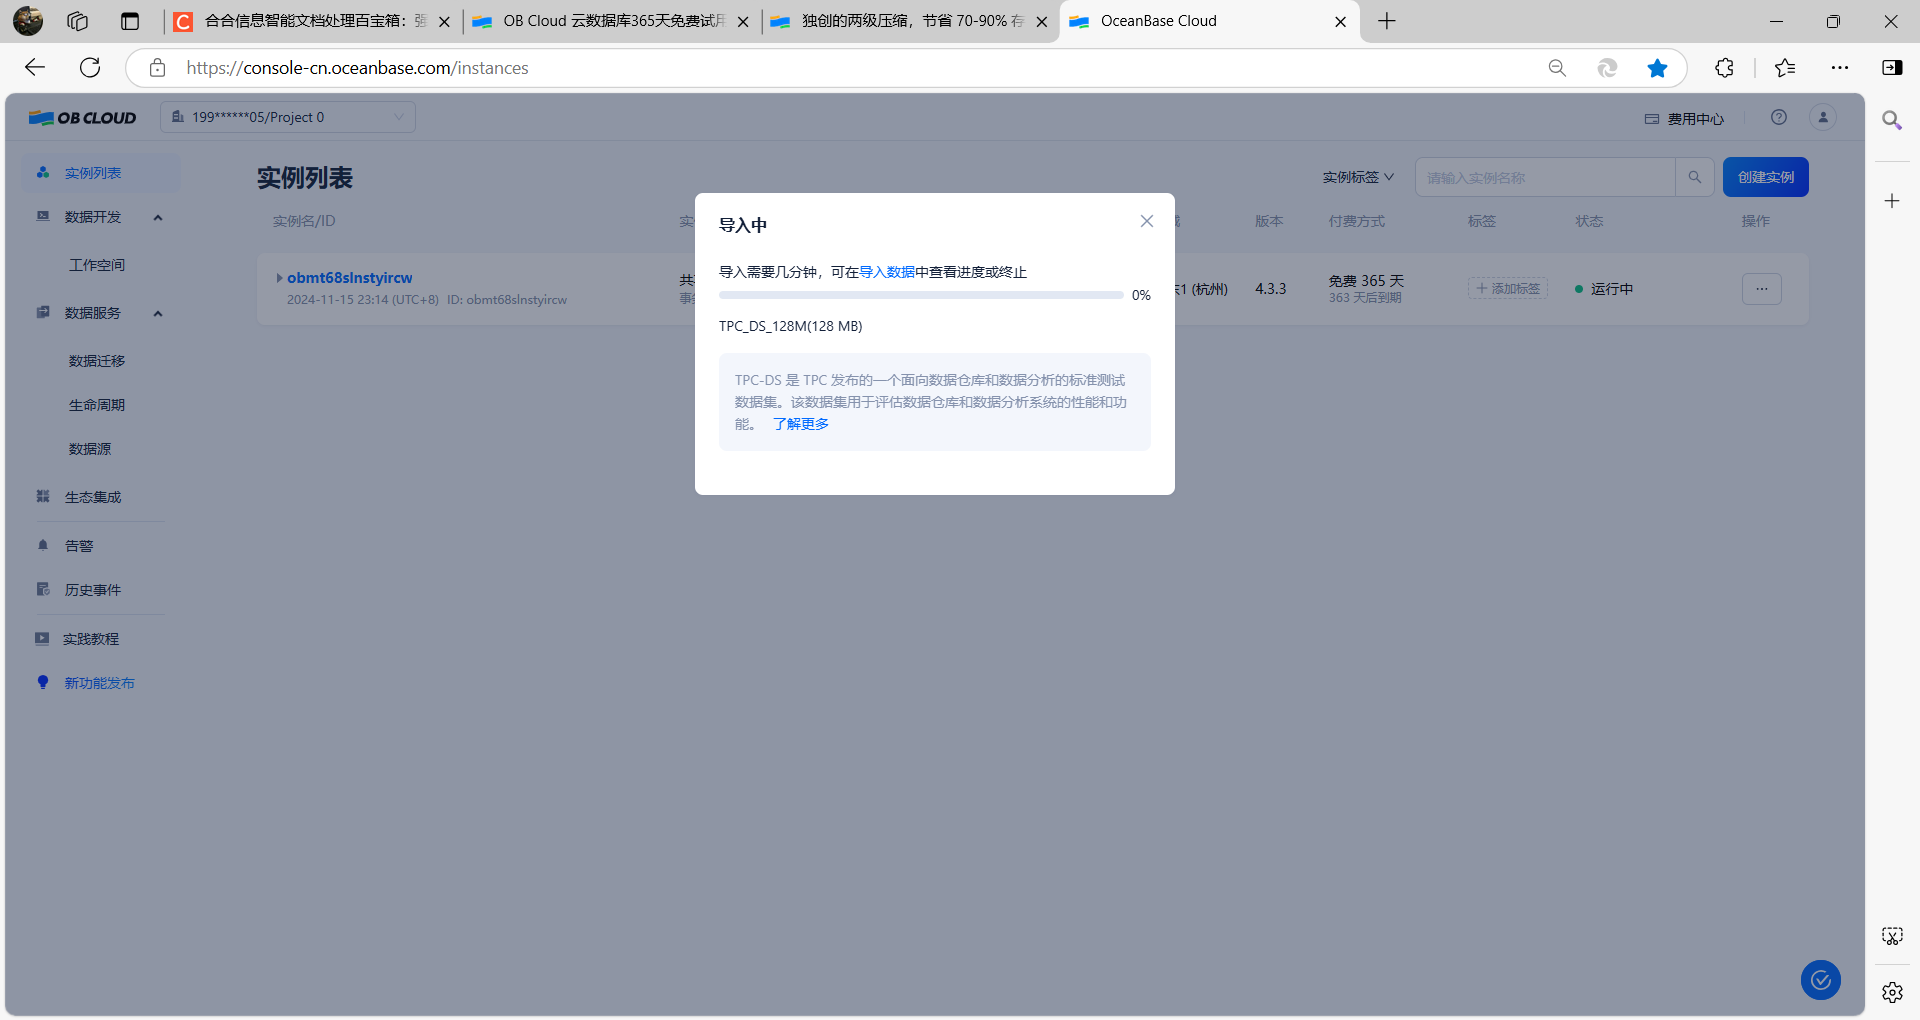Image resolution: width=1920 pixels, height=1020 pixels.
Task: Click the favorites star in address bar
Action: pyautogui.click(x=1657, y=67)
